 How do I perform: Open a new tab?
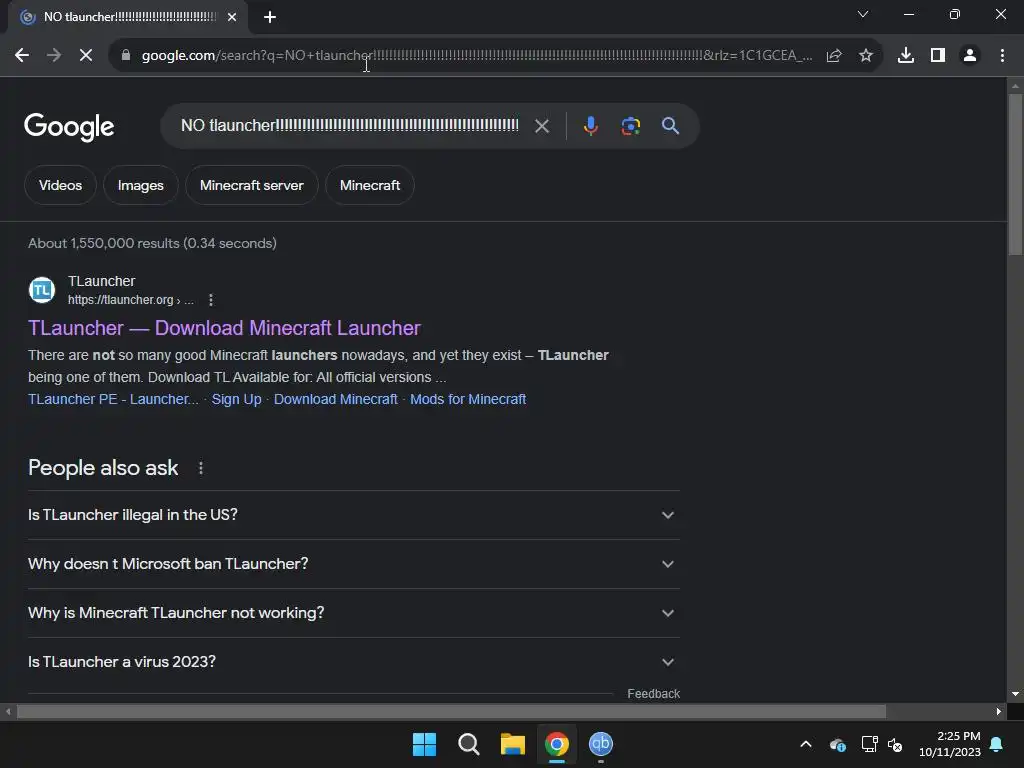pos(270,17)
